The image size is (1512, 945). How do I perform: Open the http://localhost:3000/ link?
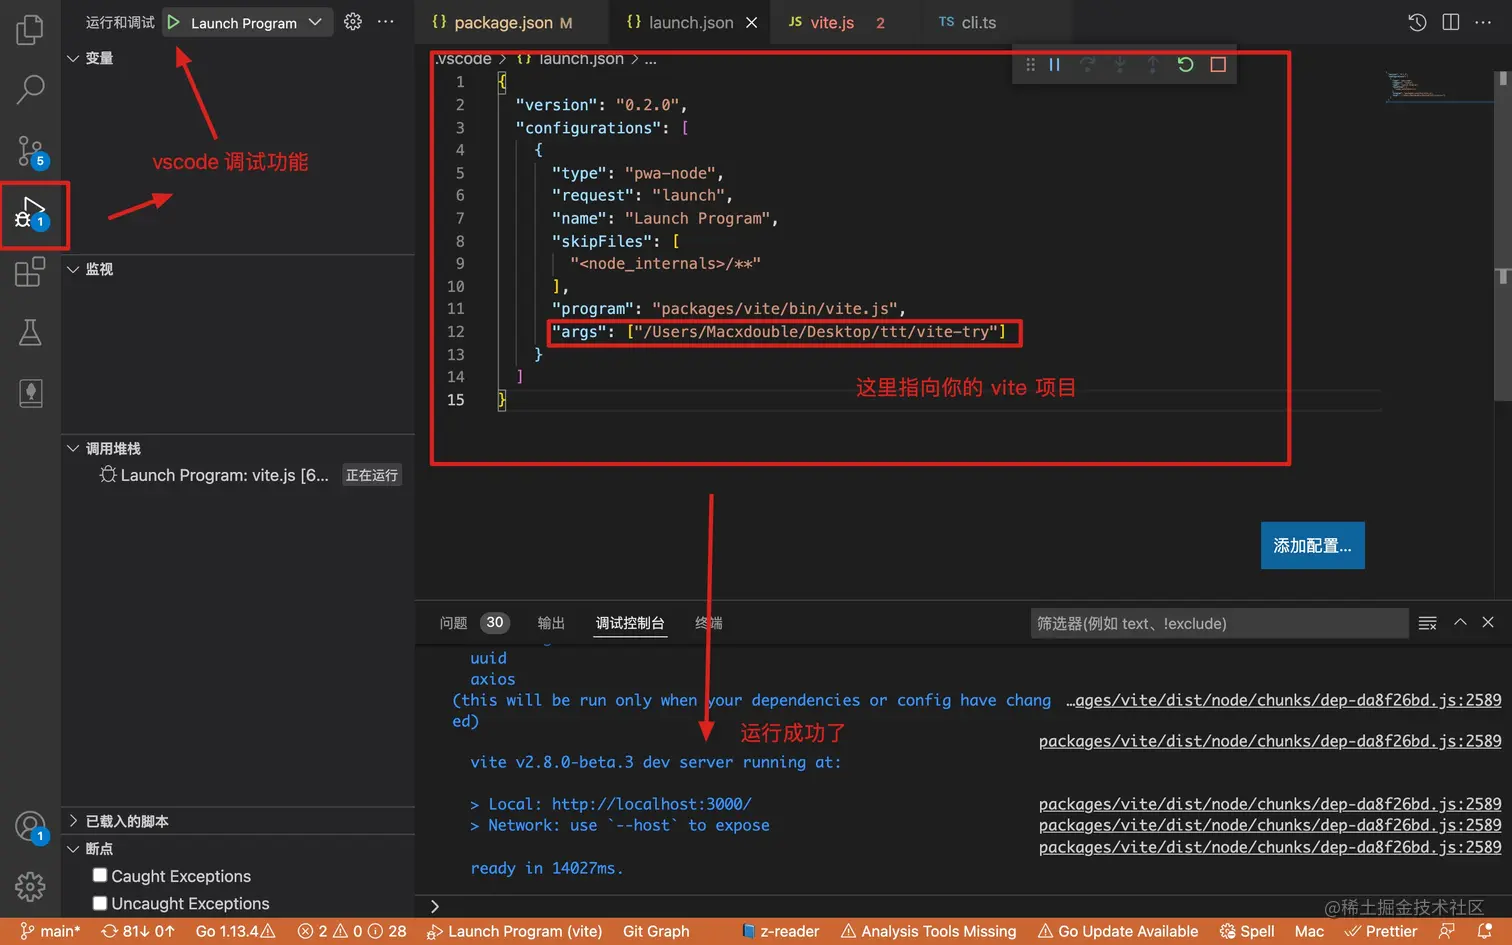pyautogui.click(x=651, y=804)
